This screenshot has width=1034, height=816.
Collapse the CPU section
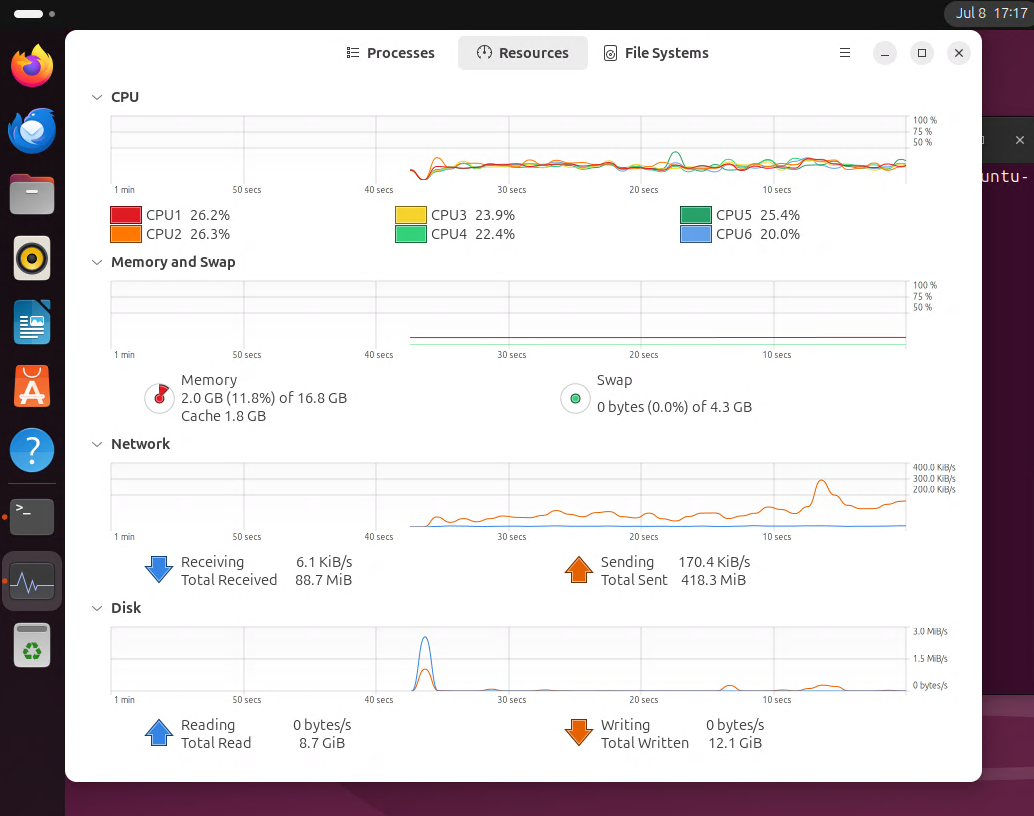pyautogui.click(x=97, y=97)
